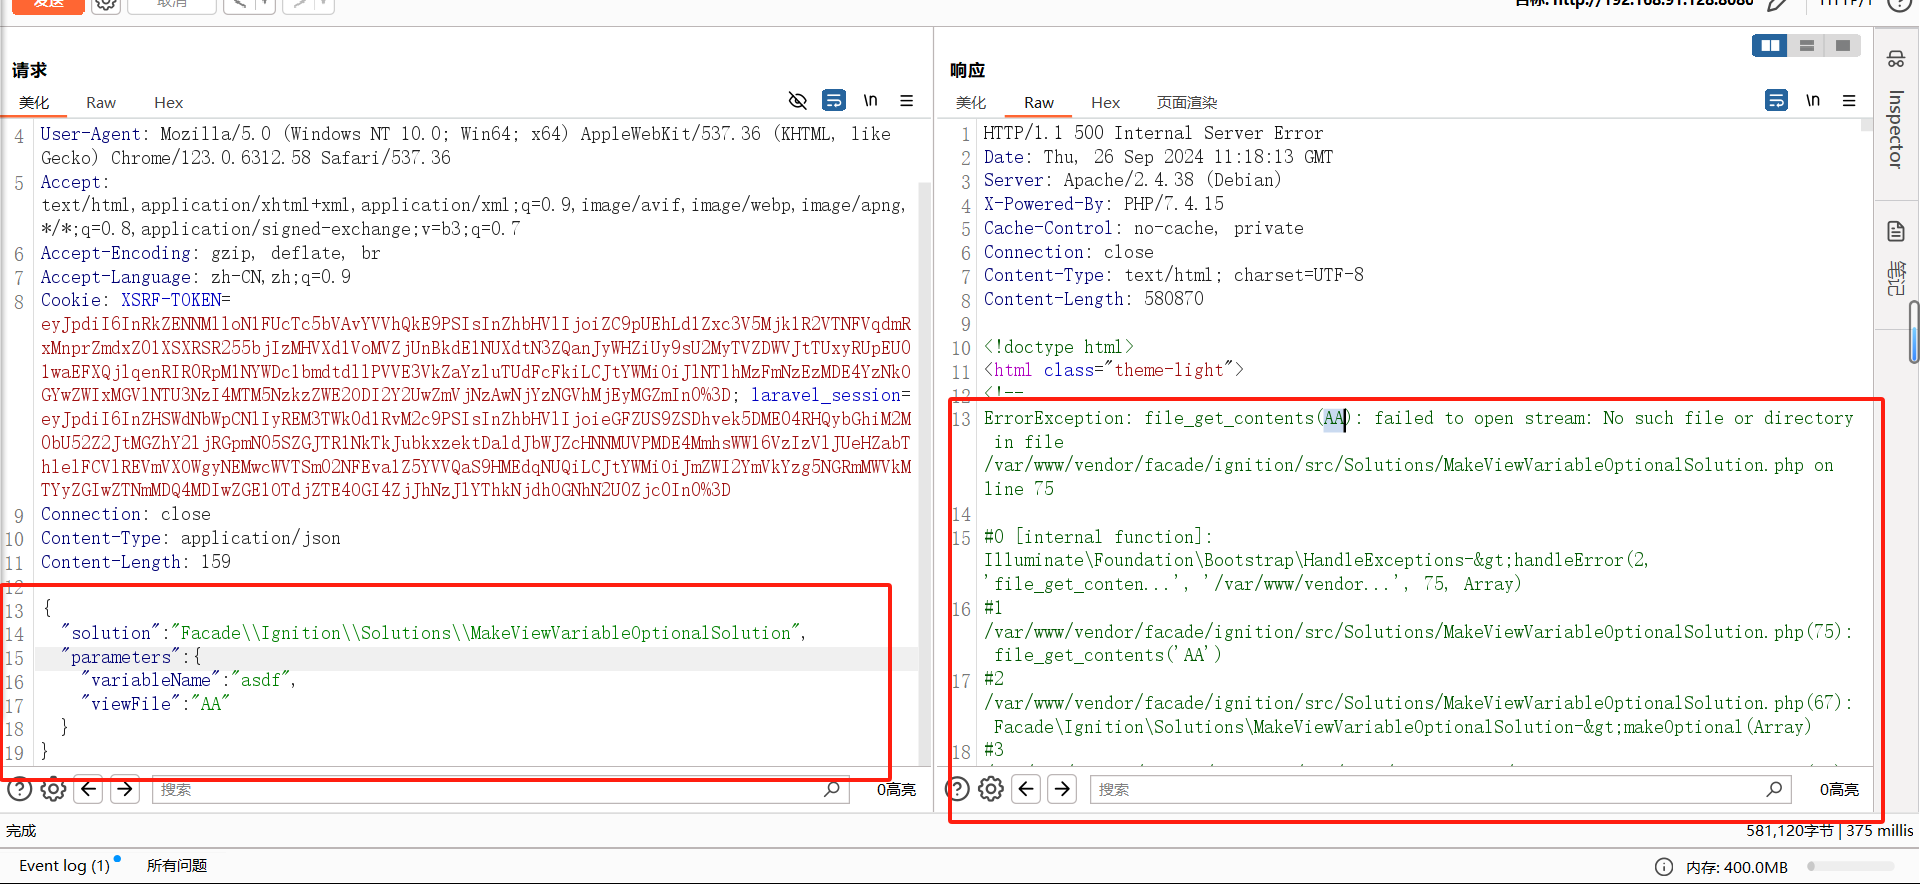Click magnifier icon in response search bar

tap(1774, 790)
